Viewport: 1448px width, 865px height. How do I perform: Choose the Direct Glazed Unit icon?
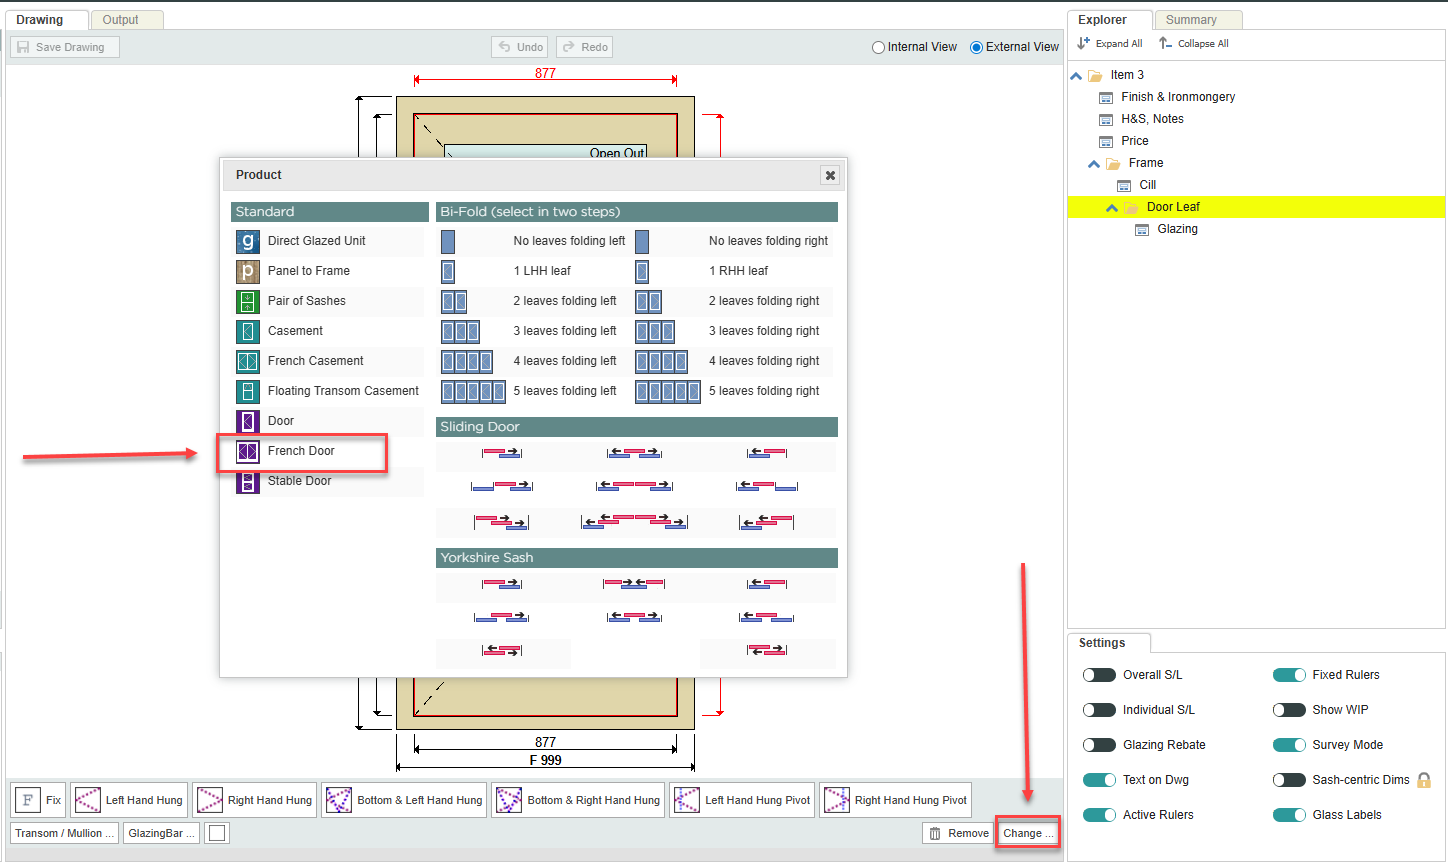click(248, 242)
